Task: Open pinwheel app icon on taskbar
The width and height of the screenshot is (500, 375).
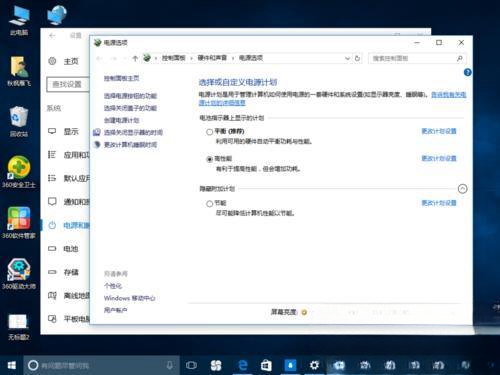Action: tap(216, 365)
